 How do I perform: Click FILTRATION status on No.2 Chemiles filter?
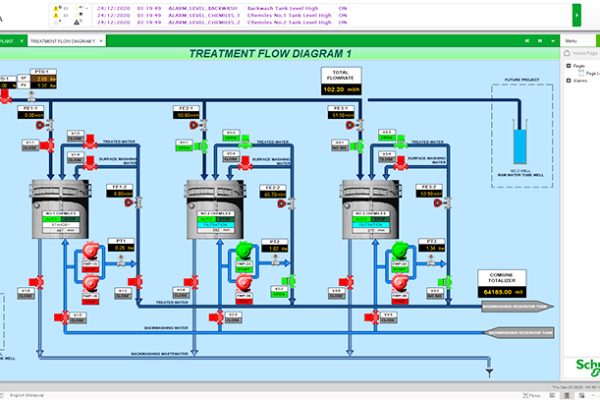click(x=216, y=225)
